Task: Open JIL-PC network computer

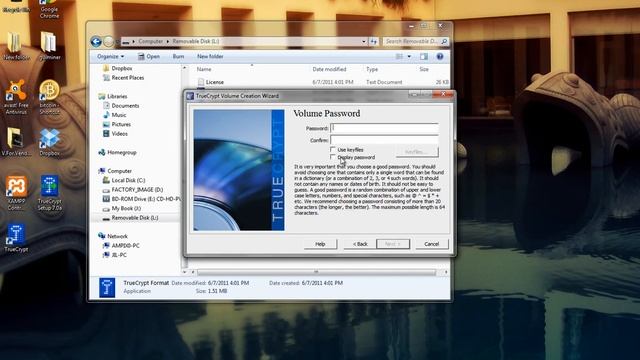Action: click(x=115, y=255)
